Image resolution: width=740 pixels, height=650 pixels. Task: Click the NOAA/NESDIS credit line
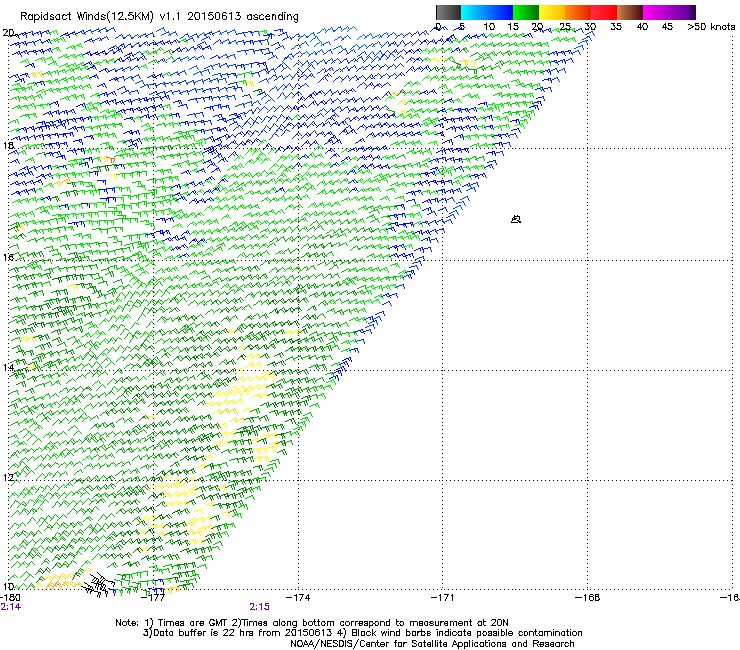coord(432,644)
